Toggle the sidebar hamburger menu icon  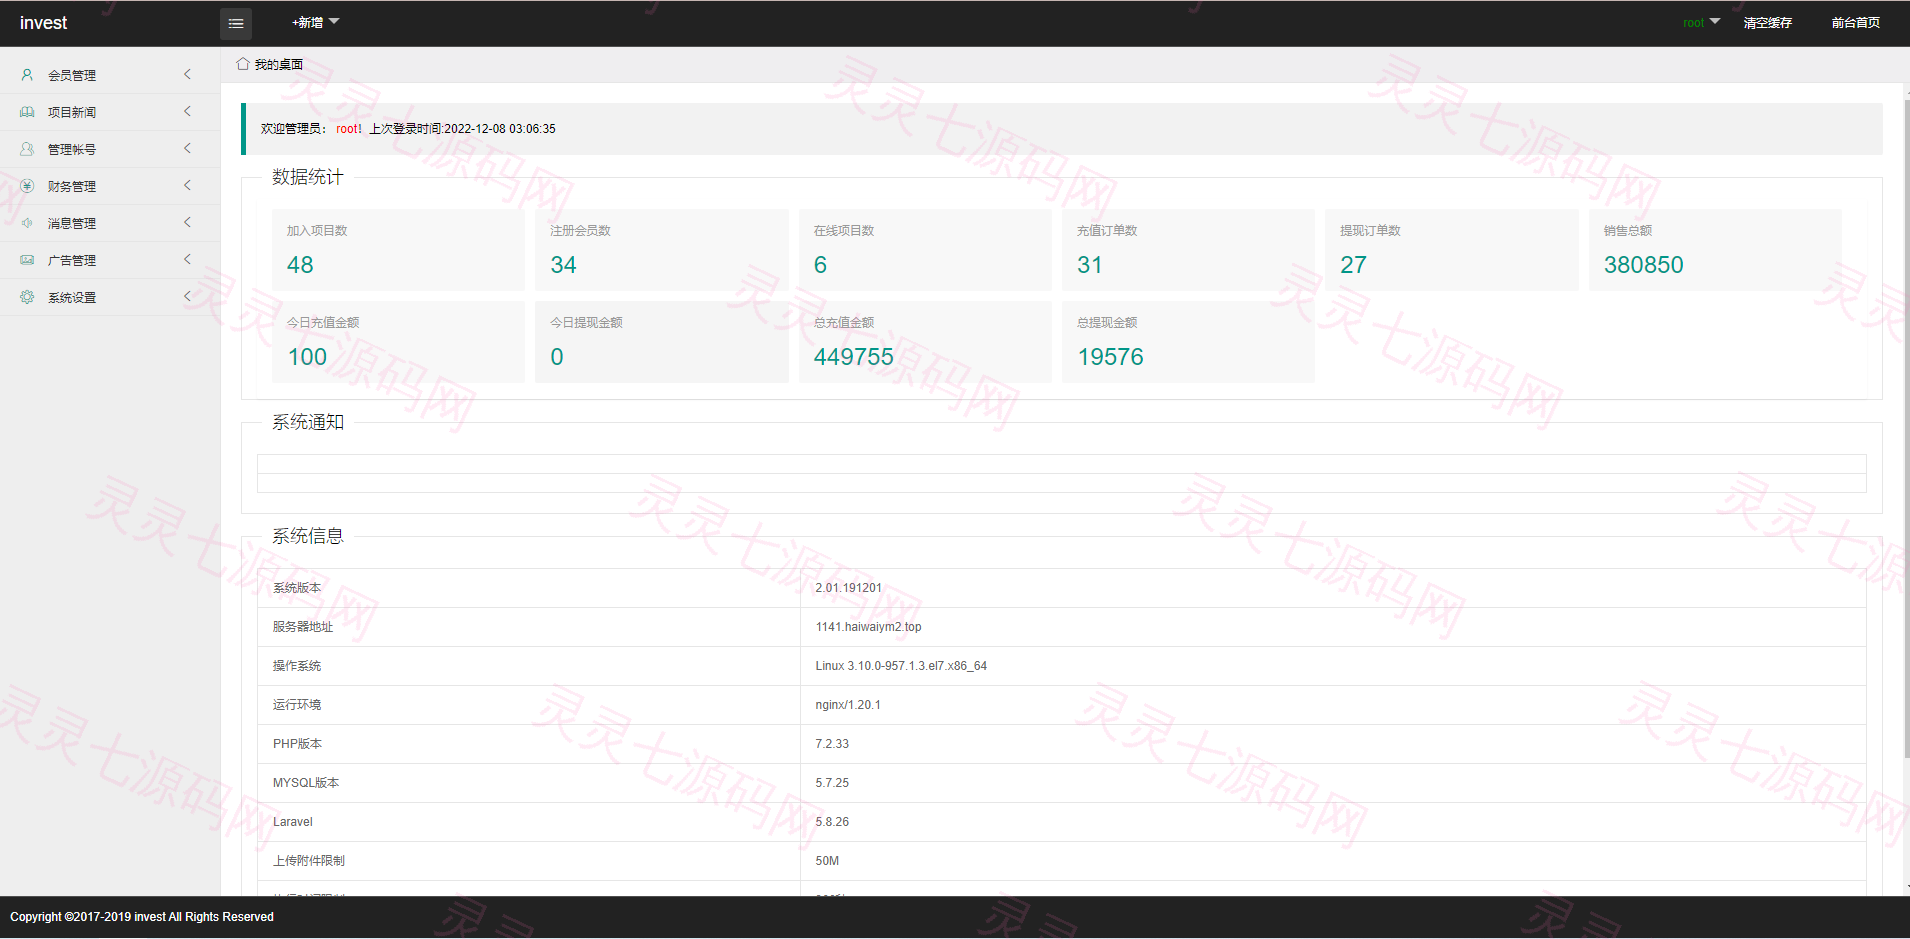click(236, 23)
